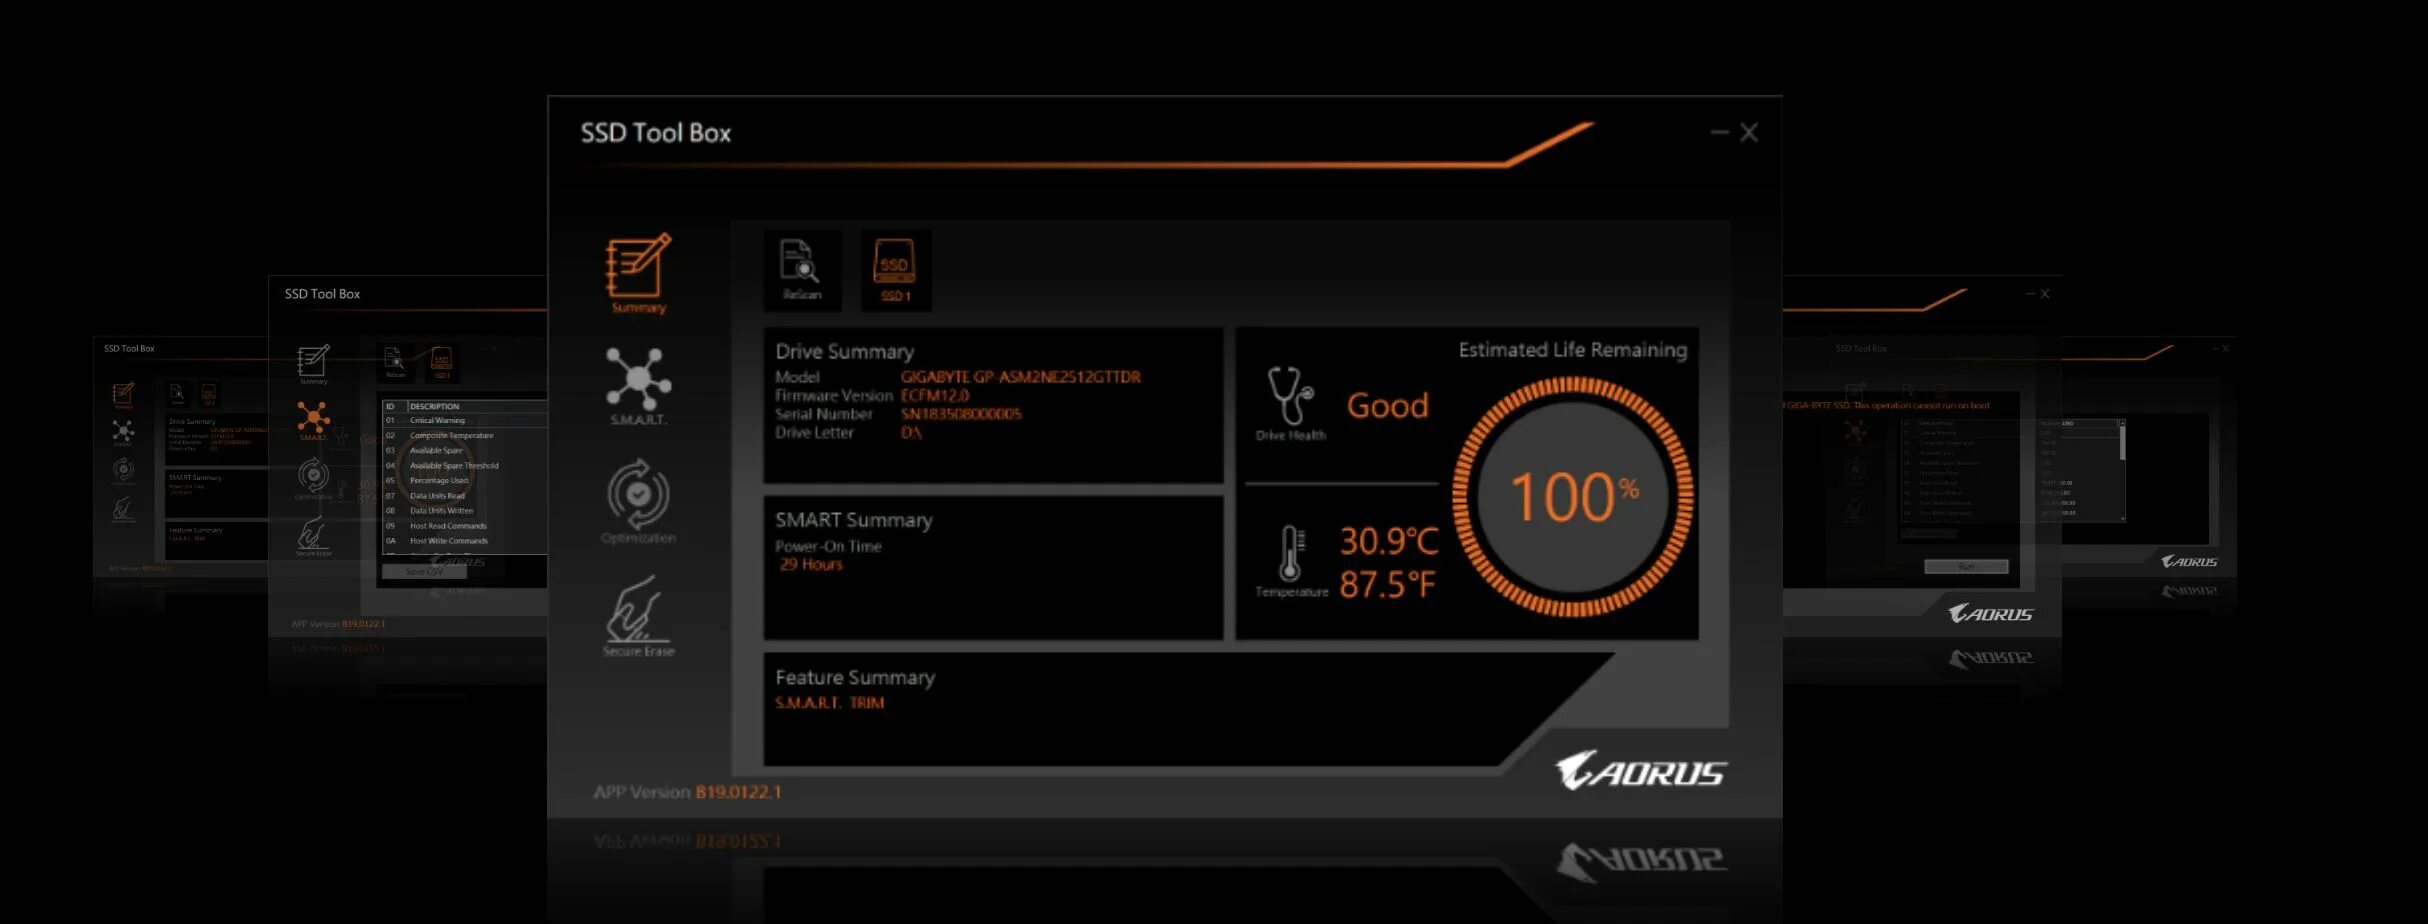The width and height of the screenshot is (2428, 924).
Task: Click the DESCRIPTION column header
Action: pyautogui.click(x=434, y=406)
